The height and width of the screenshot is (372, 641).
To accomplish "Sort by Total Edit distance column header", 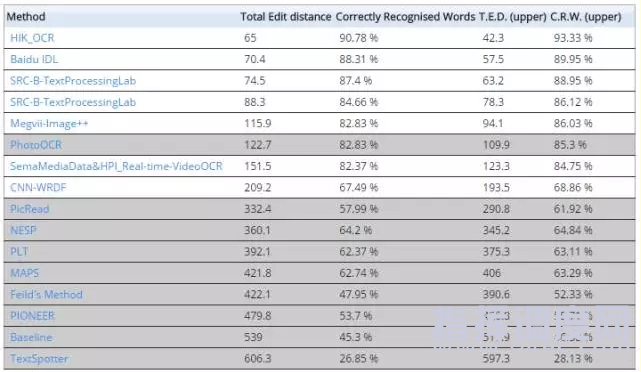I will coord(285,17).
